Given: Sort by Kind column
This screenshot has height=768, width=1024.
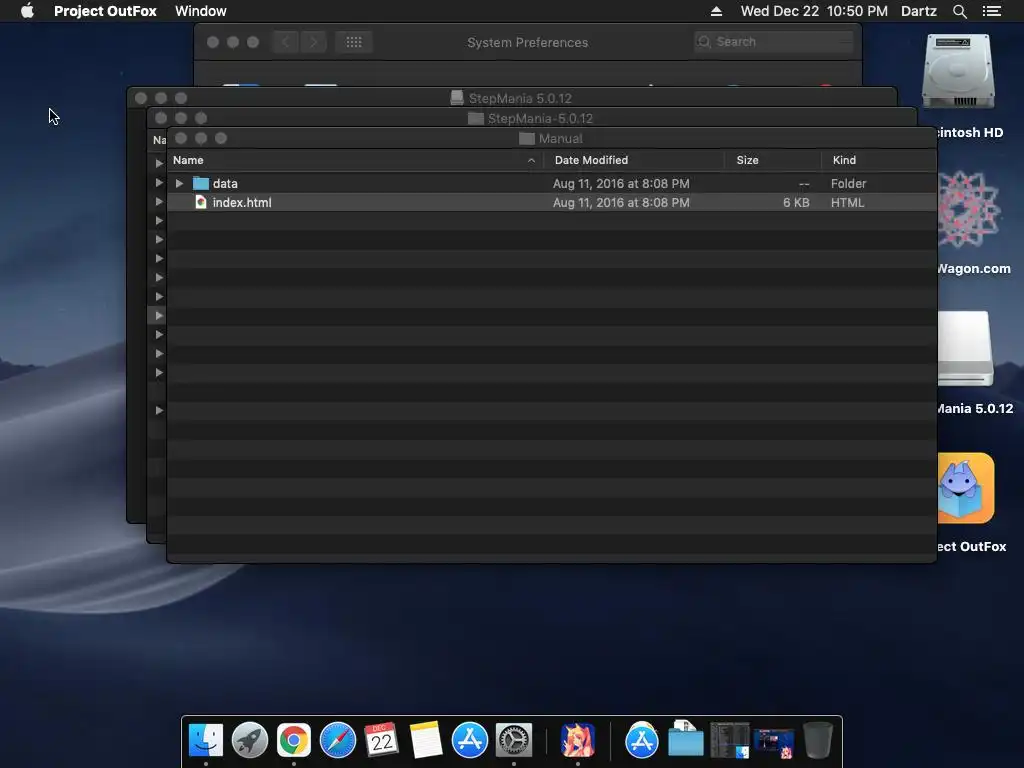Looking at the screenshot, I should (844, 160).
